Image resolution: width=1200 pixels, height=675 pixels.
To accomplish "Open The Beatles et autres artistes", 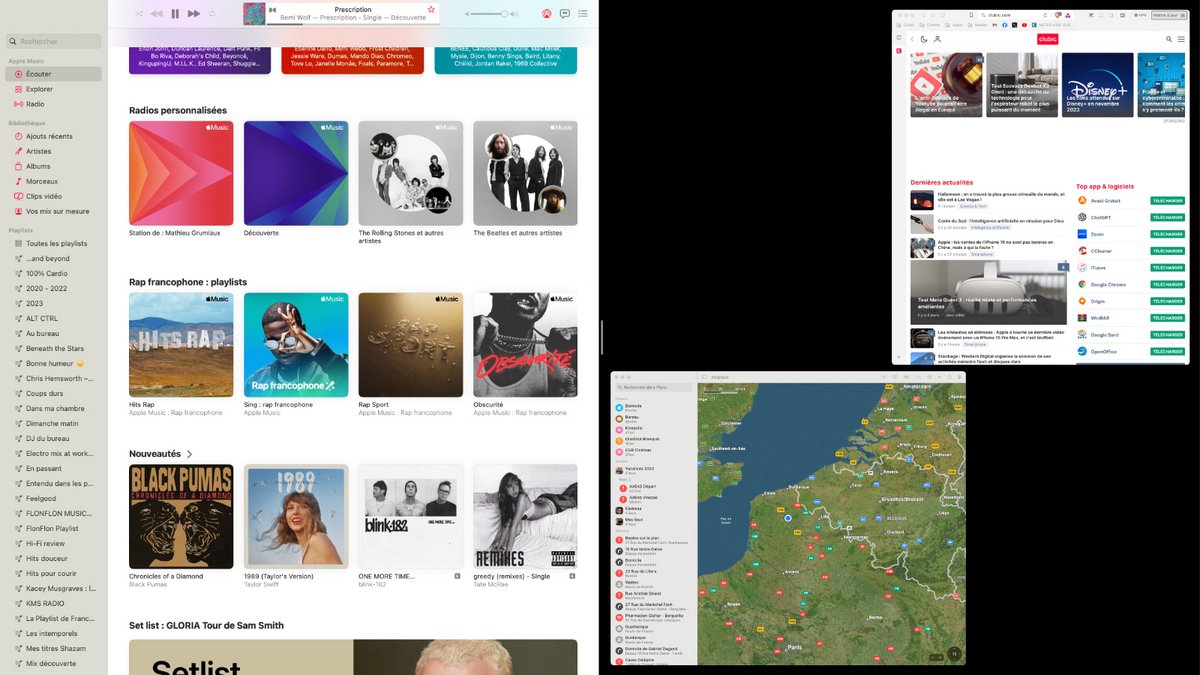I will point(525,173).
